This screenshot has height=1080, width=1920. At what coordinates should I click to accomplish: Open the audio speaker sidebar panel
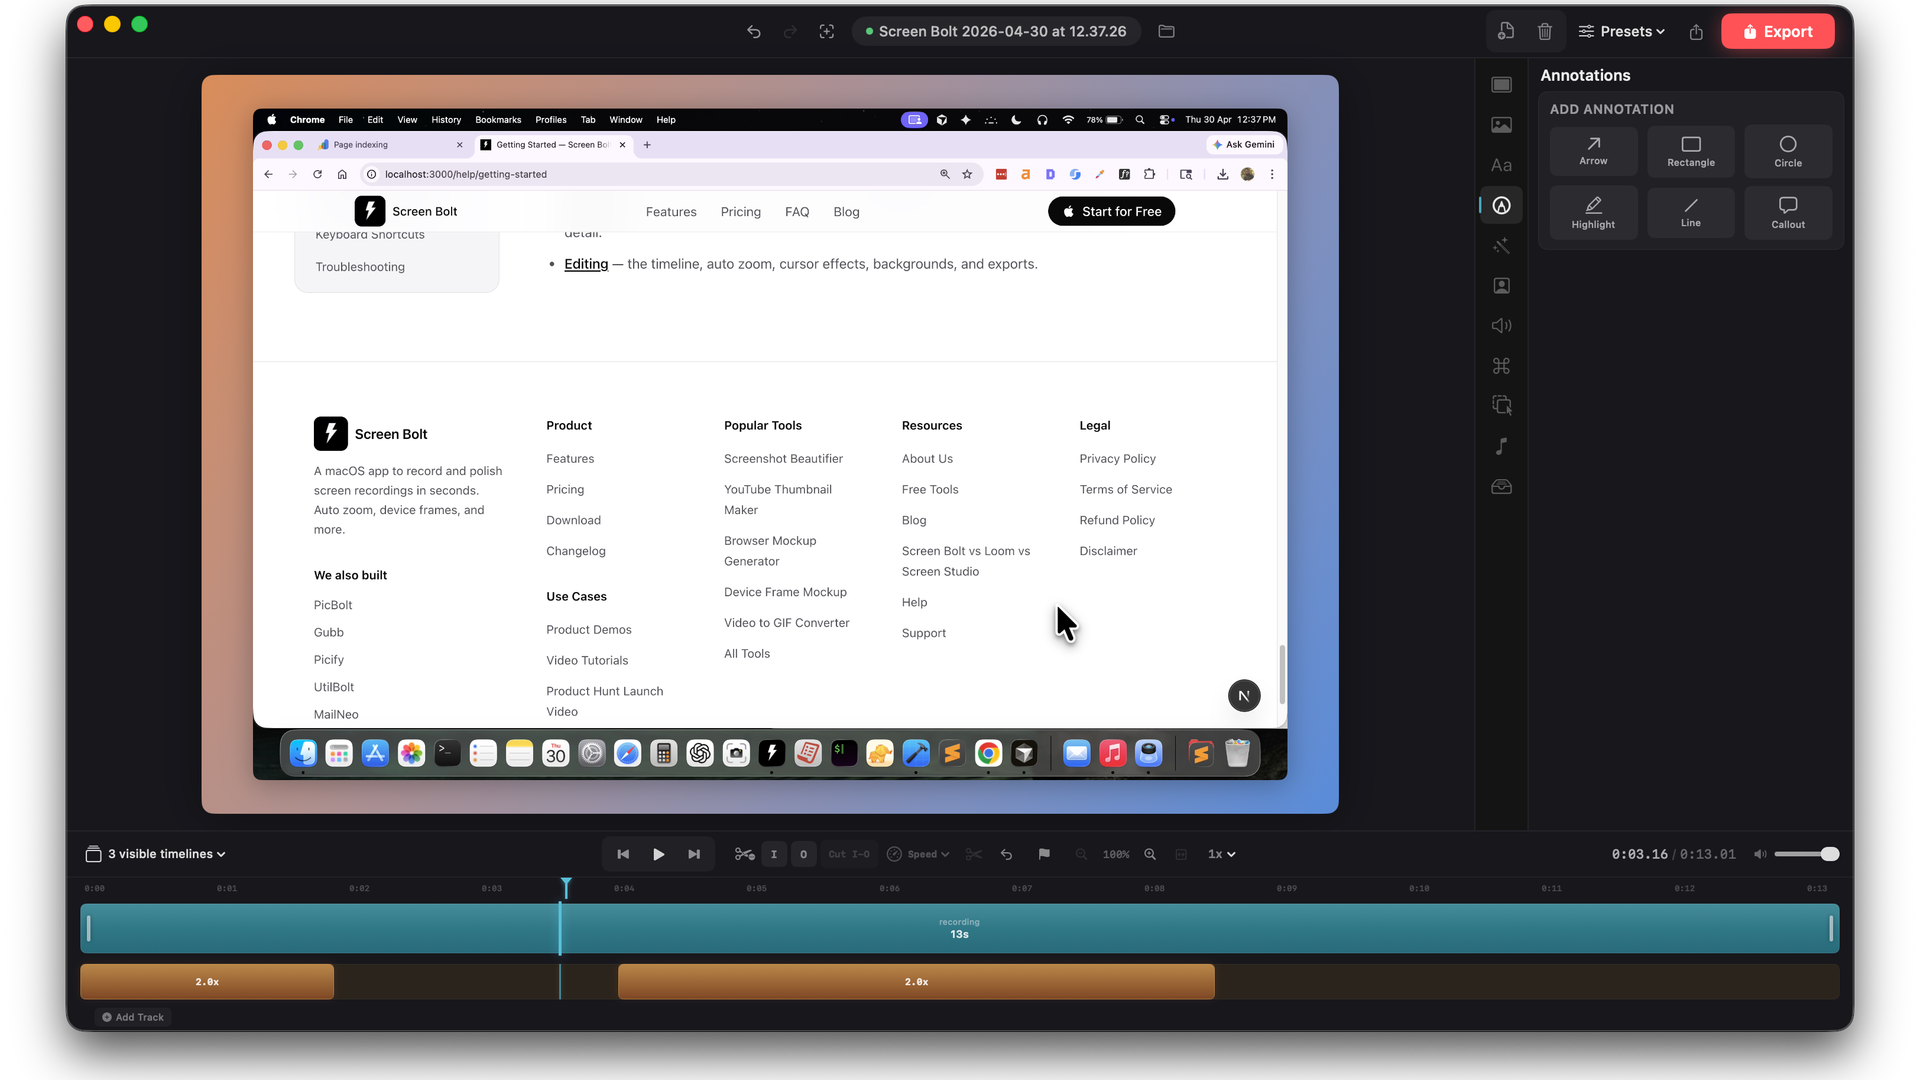1501,326
